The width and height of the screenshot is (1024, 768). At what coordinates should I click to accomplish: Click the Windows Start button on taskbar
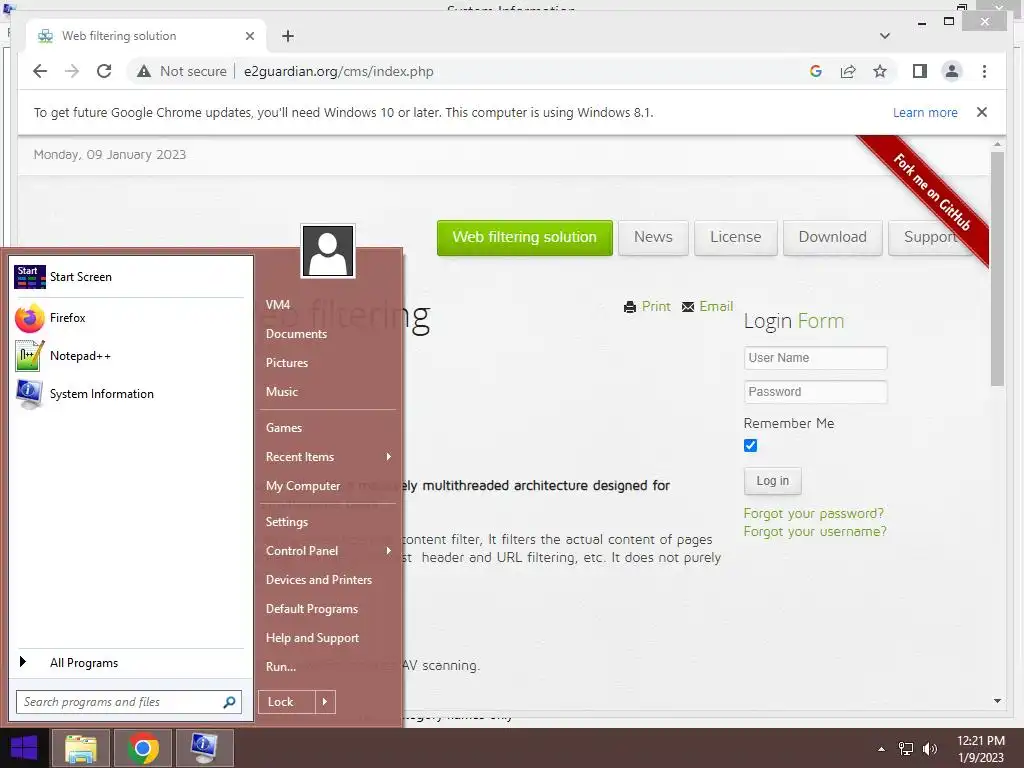[24, 748]
